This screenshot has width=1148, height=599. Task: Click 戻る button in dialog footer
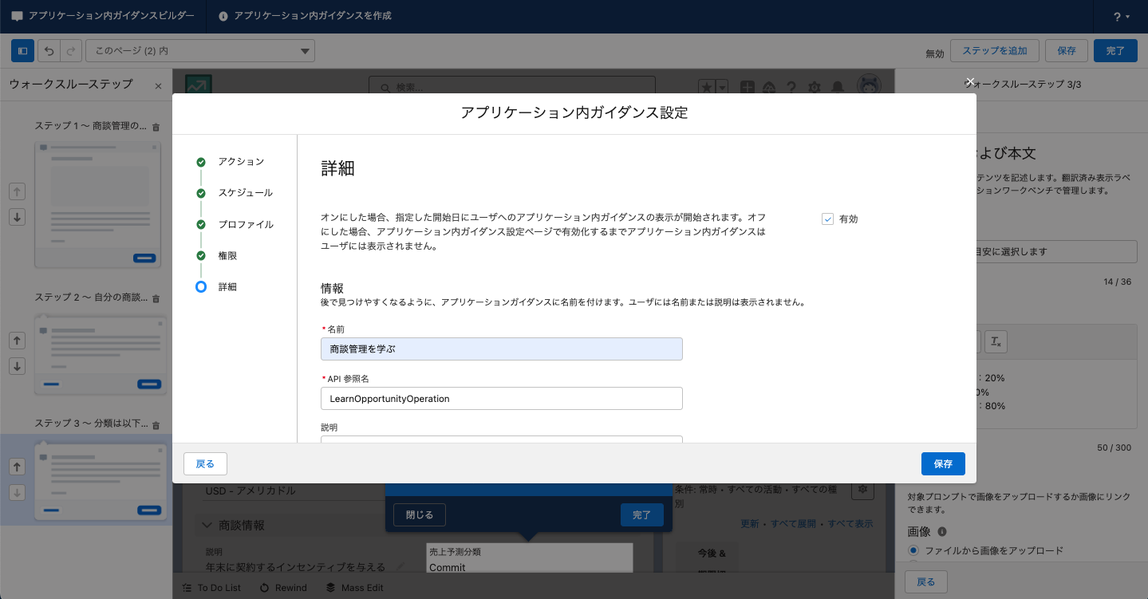coord(205,464)
